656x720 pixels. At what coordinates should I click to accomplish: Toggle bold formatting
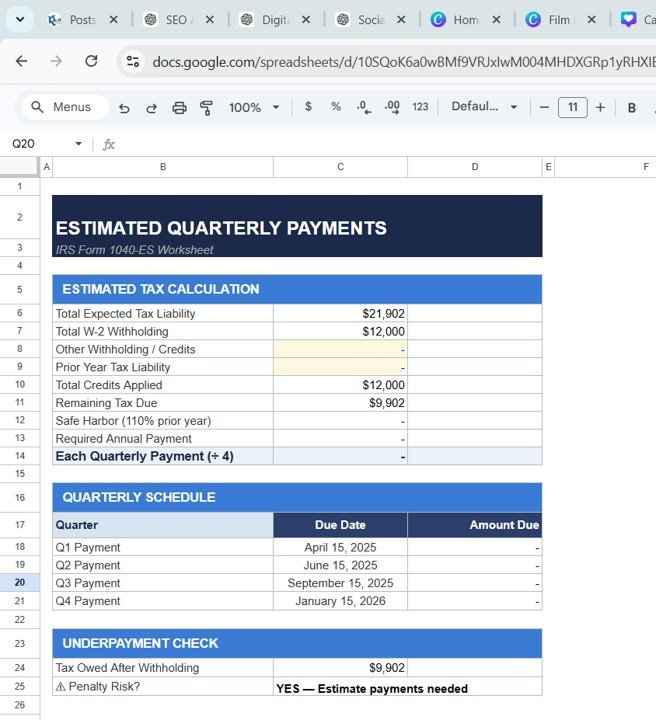coord(632,107)
